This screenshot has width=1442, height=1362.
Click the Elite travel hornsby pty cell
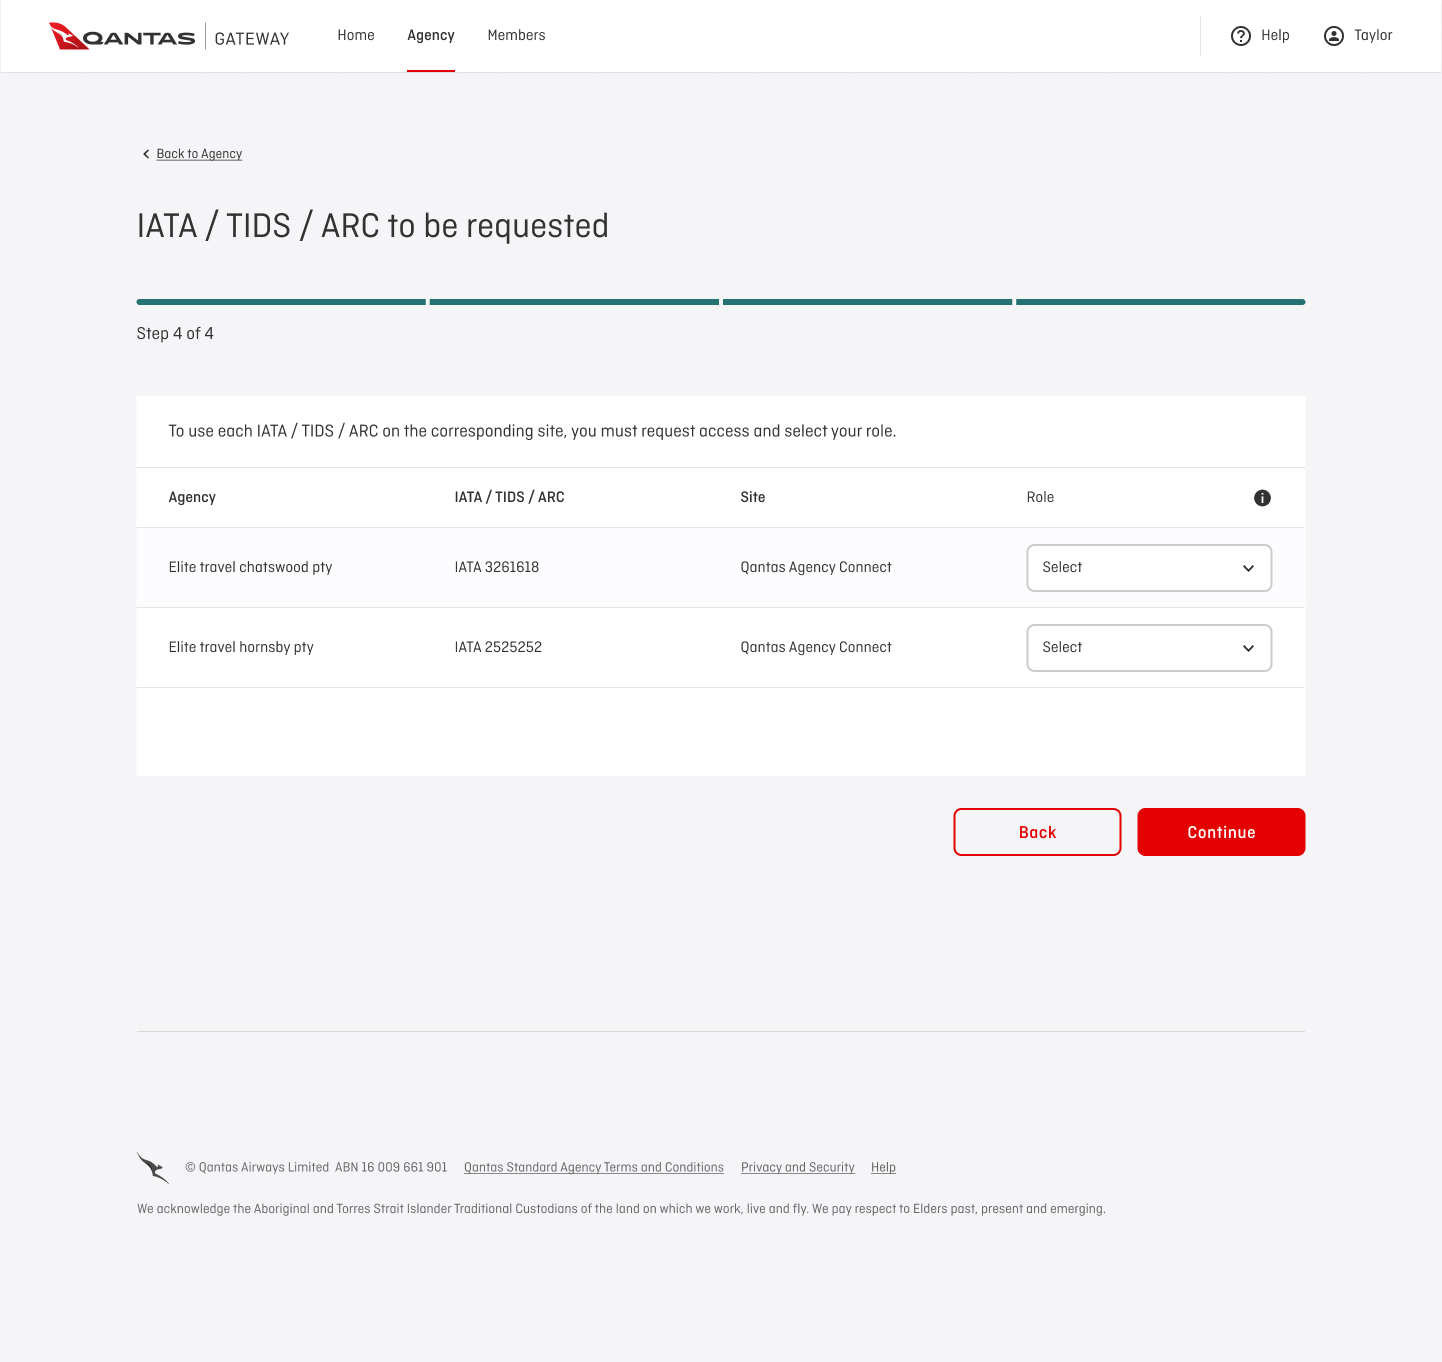pyautogui.click(x=241, y=647)
